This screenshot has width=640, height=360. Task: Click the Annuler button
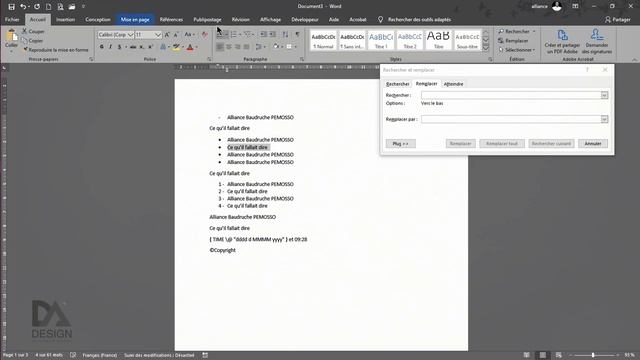(593, 144)
